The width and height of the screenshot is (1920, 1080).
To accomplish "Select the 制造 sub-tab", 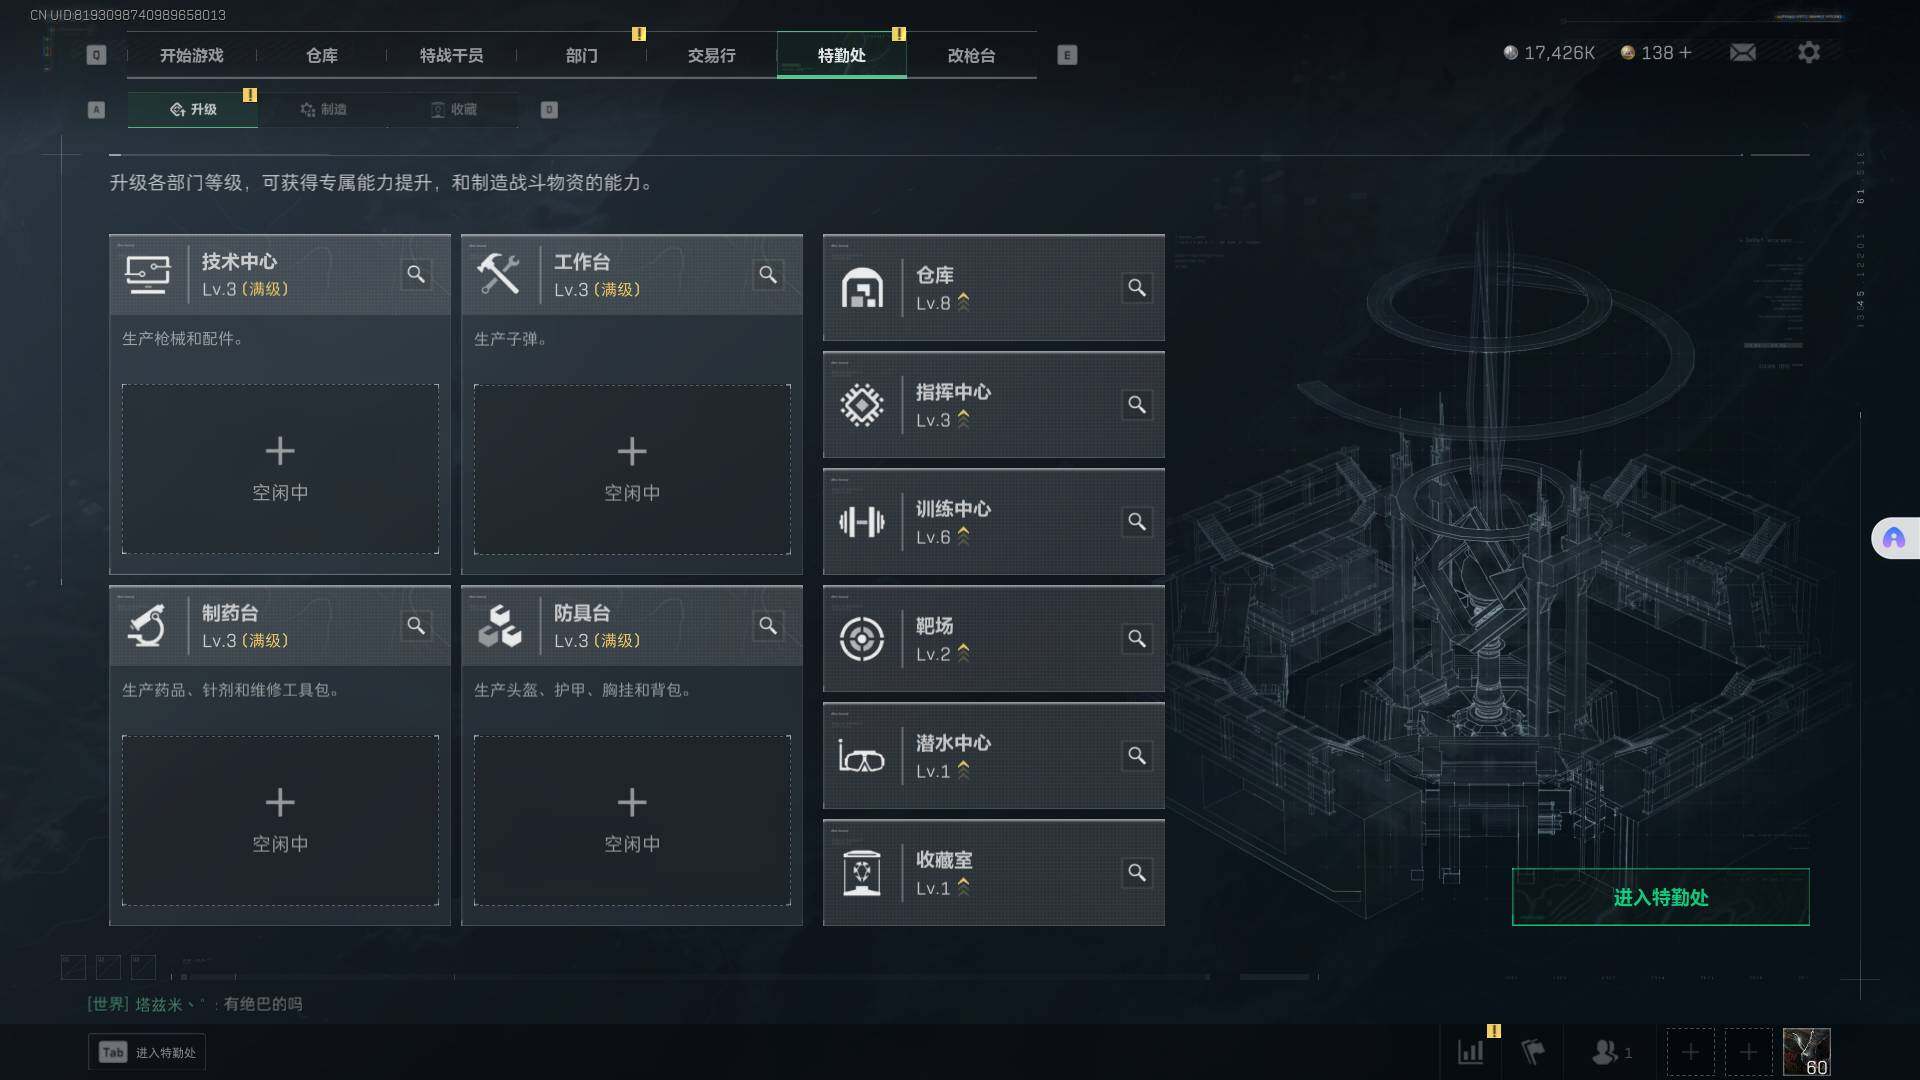I will coord(323,109).
